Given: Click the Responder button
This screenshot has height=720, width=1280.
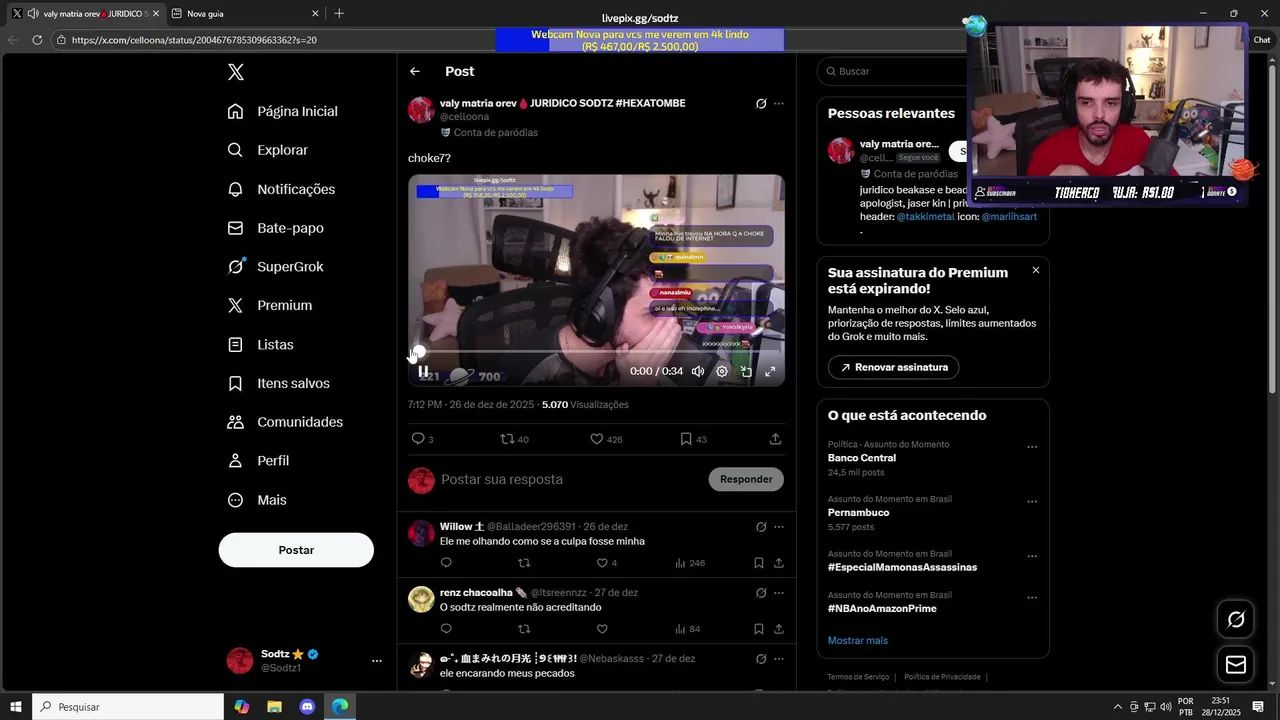Looking at the screenshot, I should pyautogui.click(x=746, y=479).
